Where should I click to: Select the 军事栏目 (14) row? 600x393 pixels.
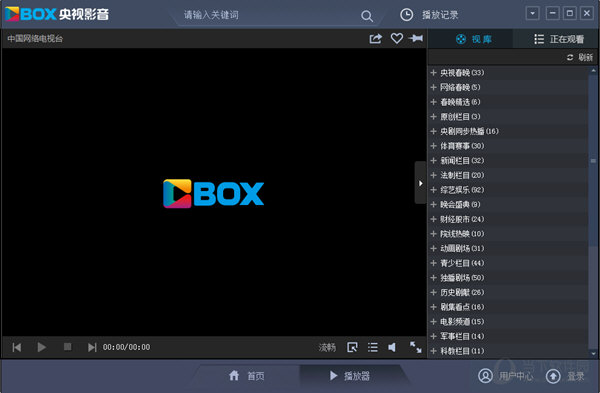pyautogui.click(x=508, y=336)
